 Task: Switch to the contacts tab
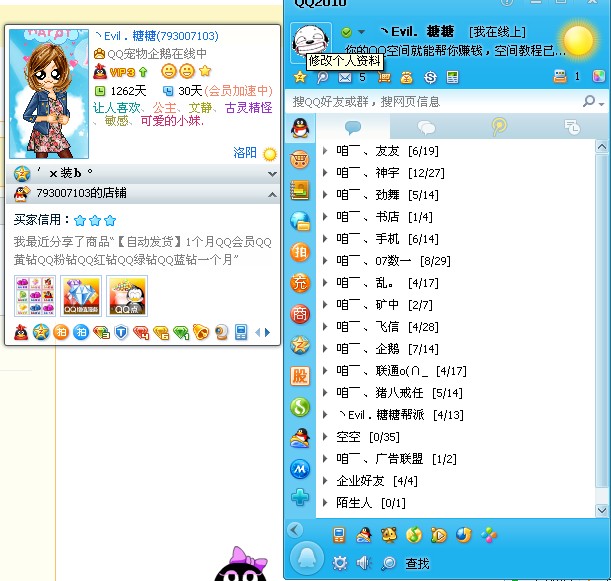[x=353, y=127]
